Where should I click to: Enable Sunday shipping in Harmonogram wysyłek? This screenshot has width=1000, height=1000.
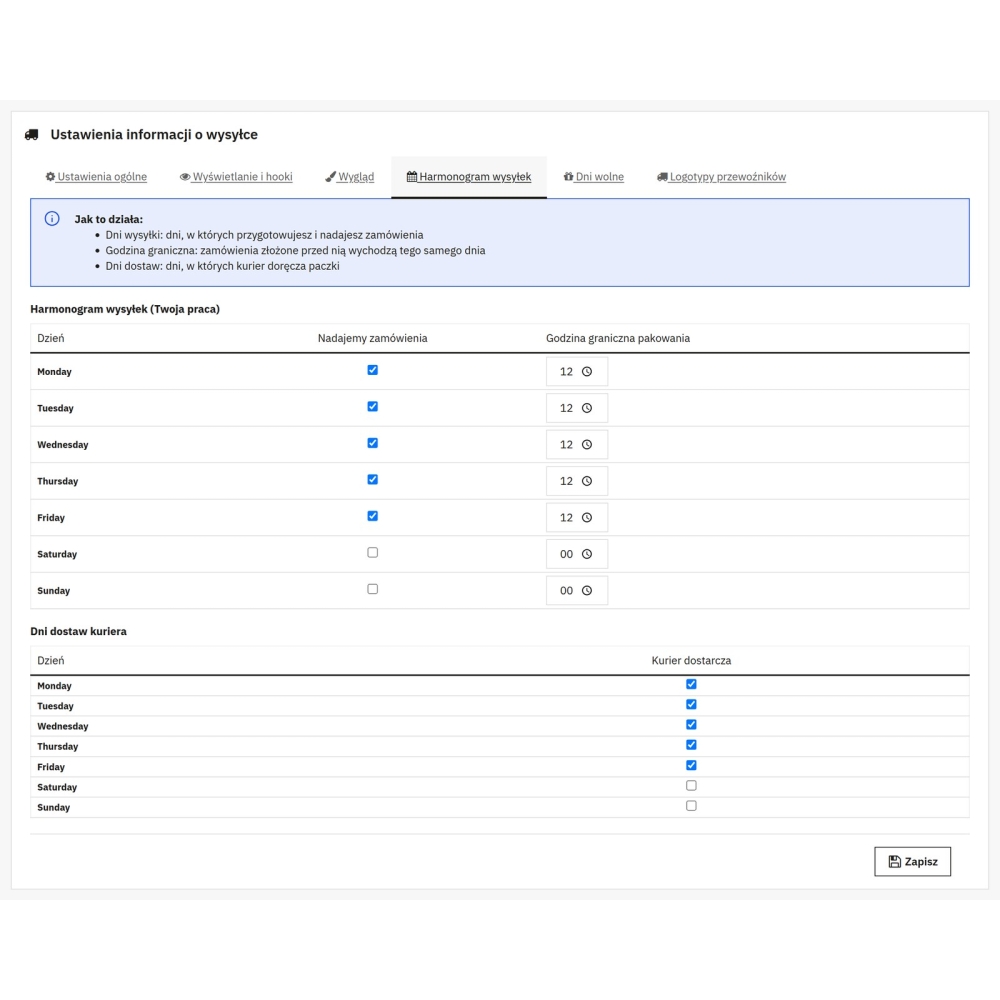372,589
